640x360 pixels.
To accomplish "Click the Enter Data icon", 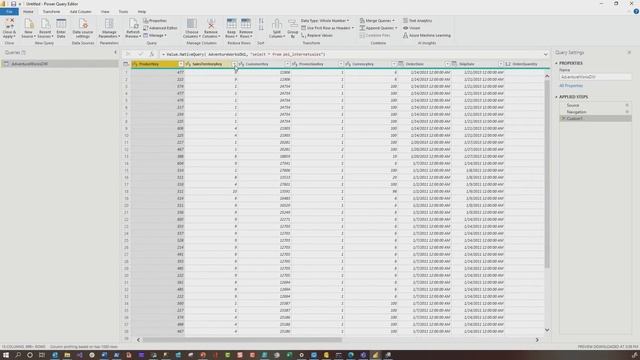I will pos(61,24).
